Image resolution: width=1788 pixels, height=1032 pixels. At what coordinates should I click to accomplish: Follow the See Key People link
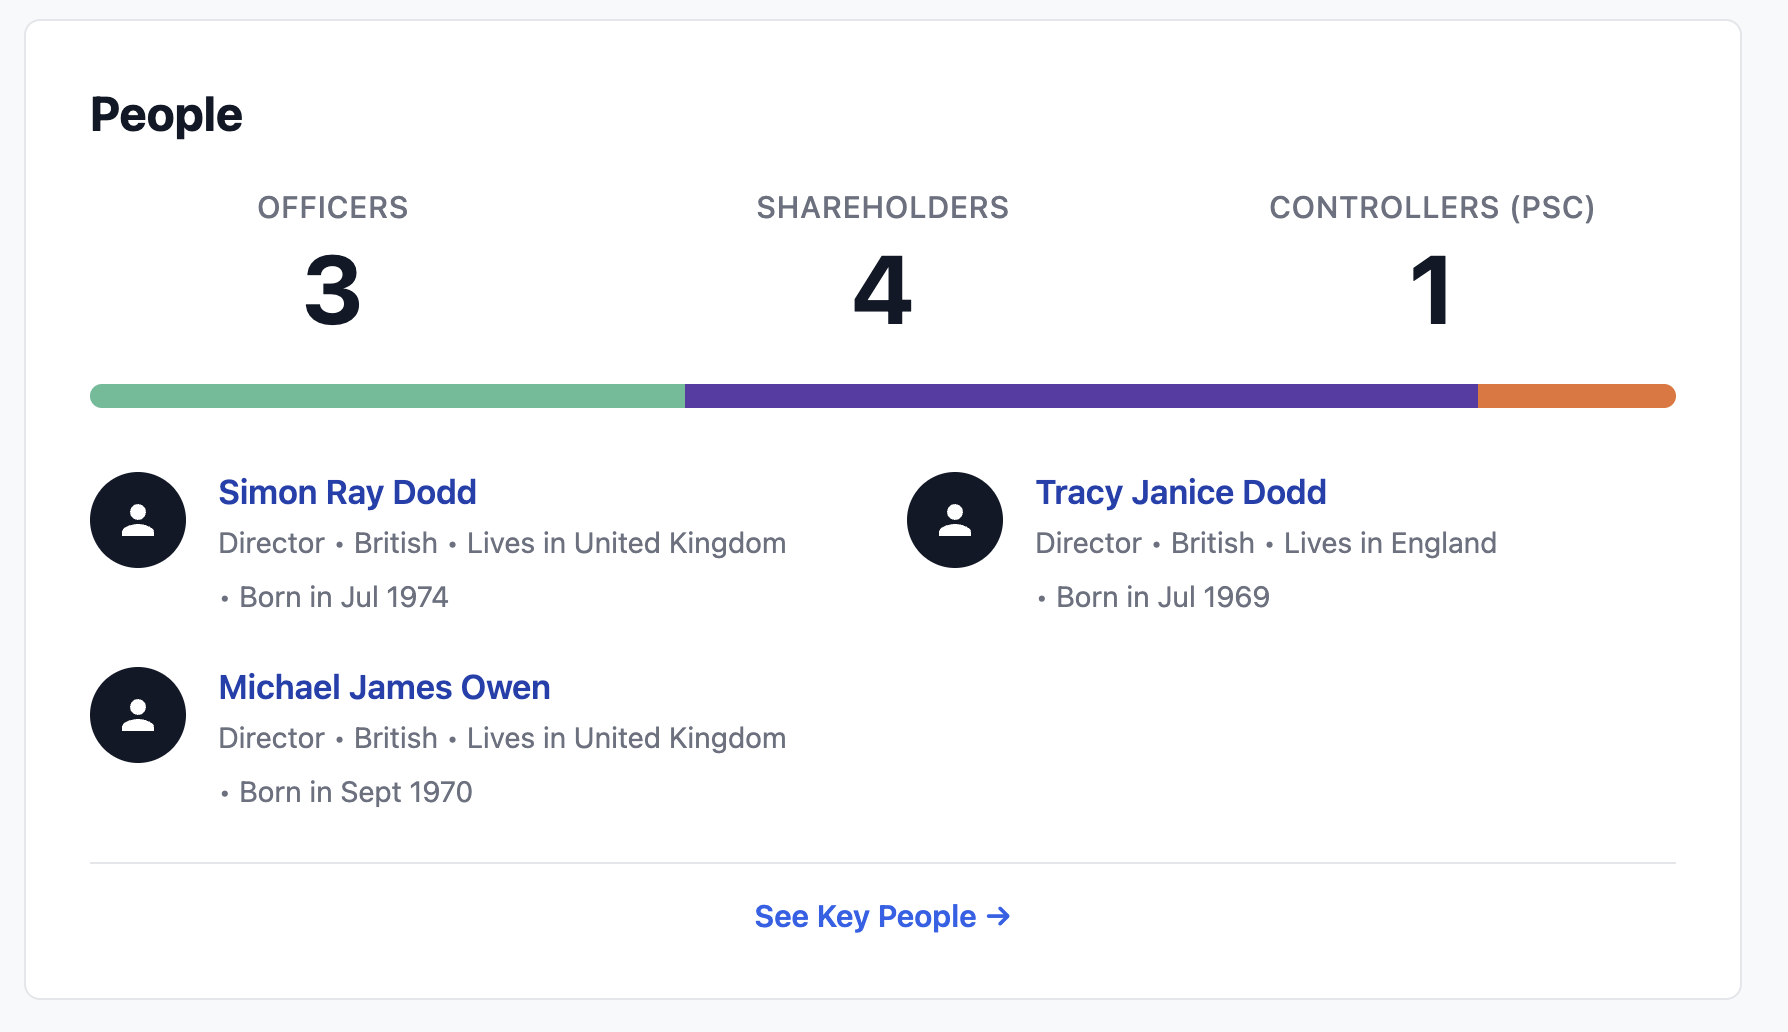tap(865, 916)
